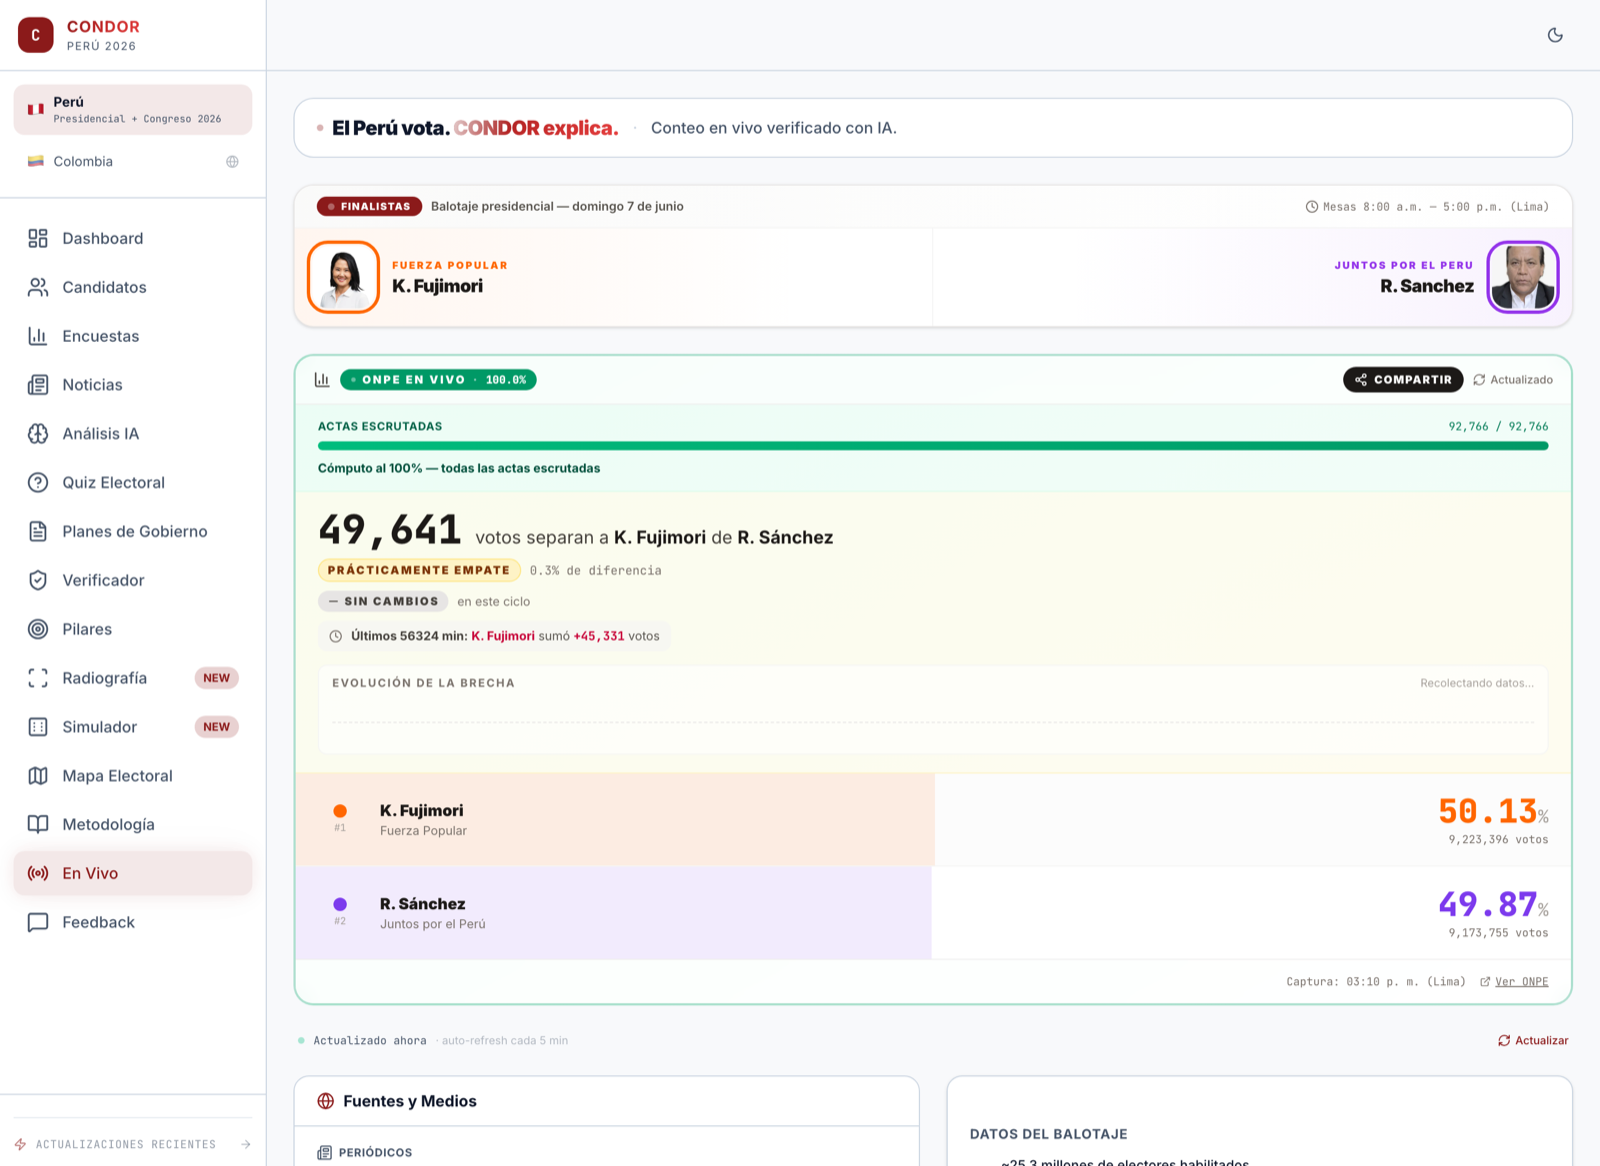Click the Radiografía scan frame icon

(38, 678)
